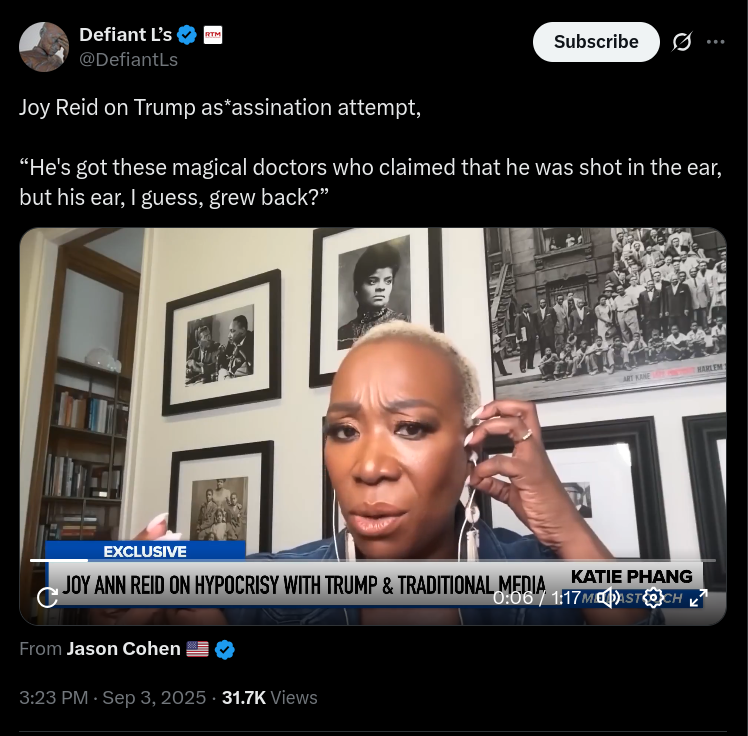Click the RTM affiliate badge icon

[x=213, y=35]
